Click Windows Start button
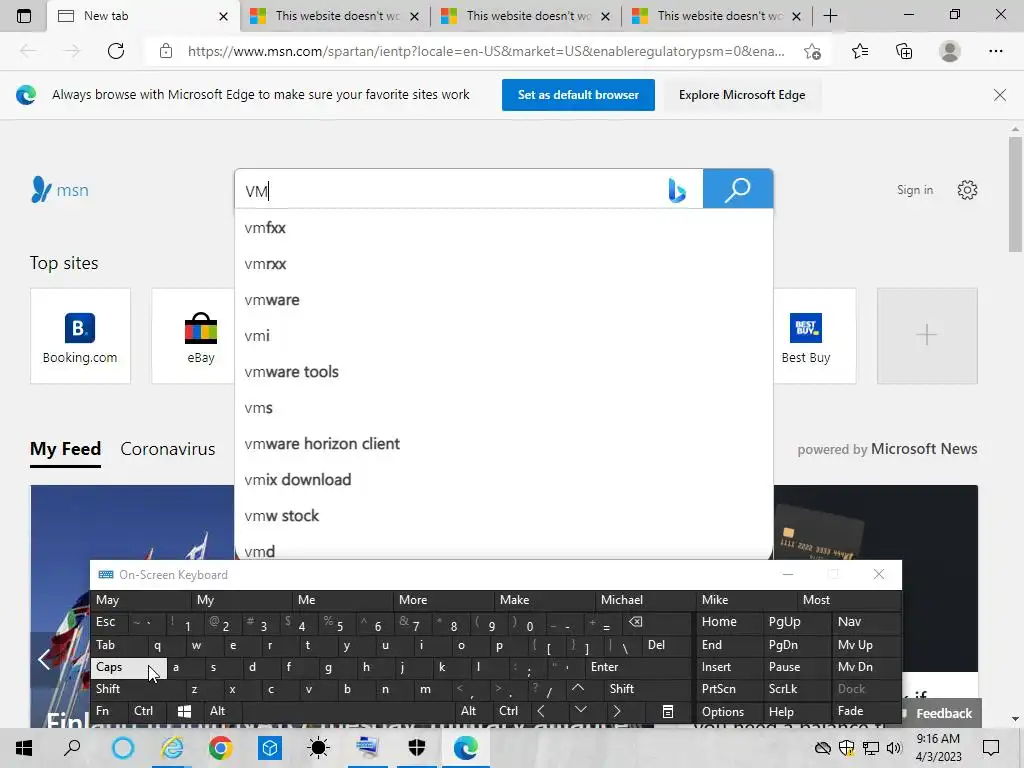The height and width of the screenshot is (768, 1024). point(24,748)
